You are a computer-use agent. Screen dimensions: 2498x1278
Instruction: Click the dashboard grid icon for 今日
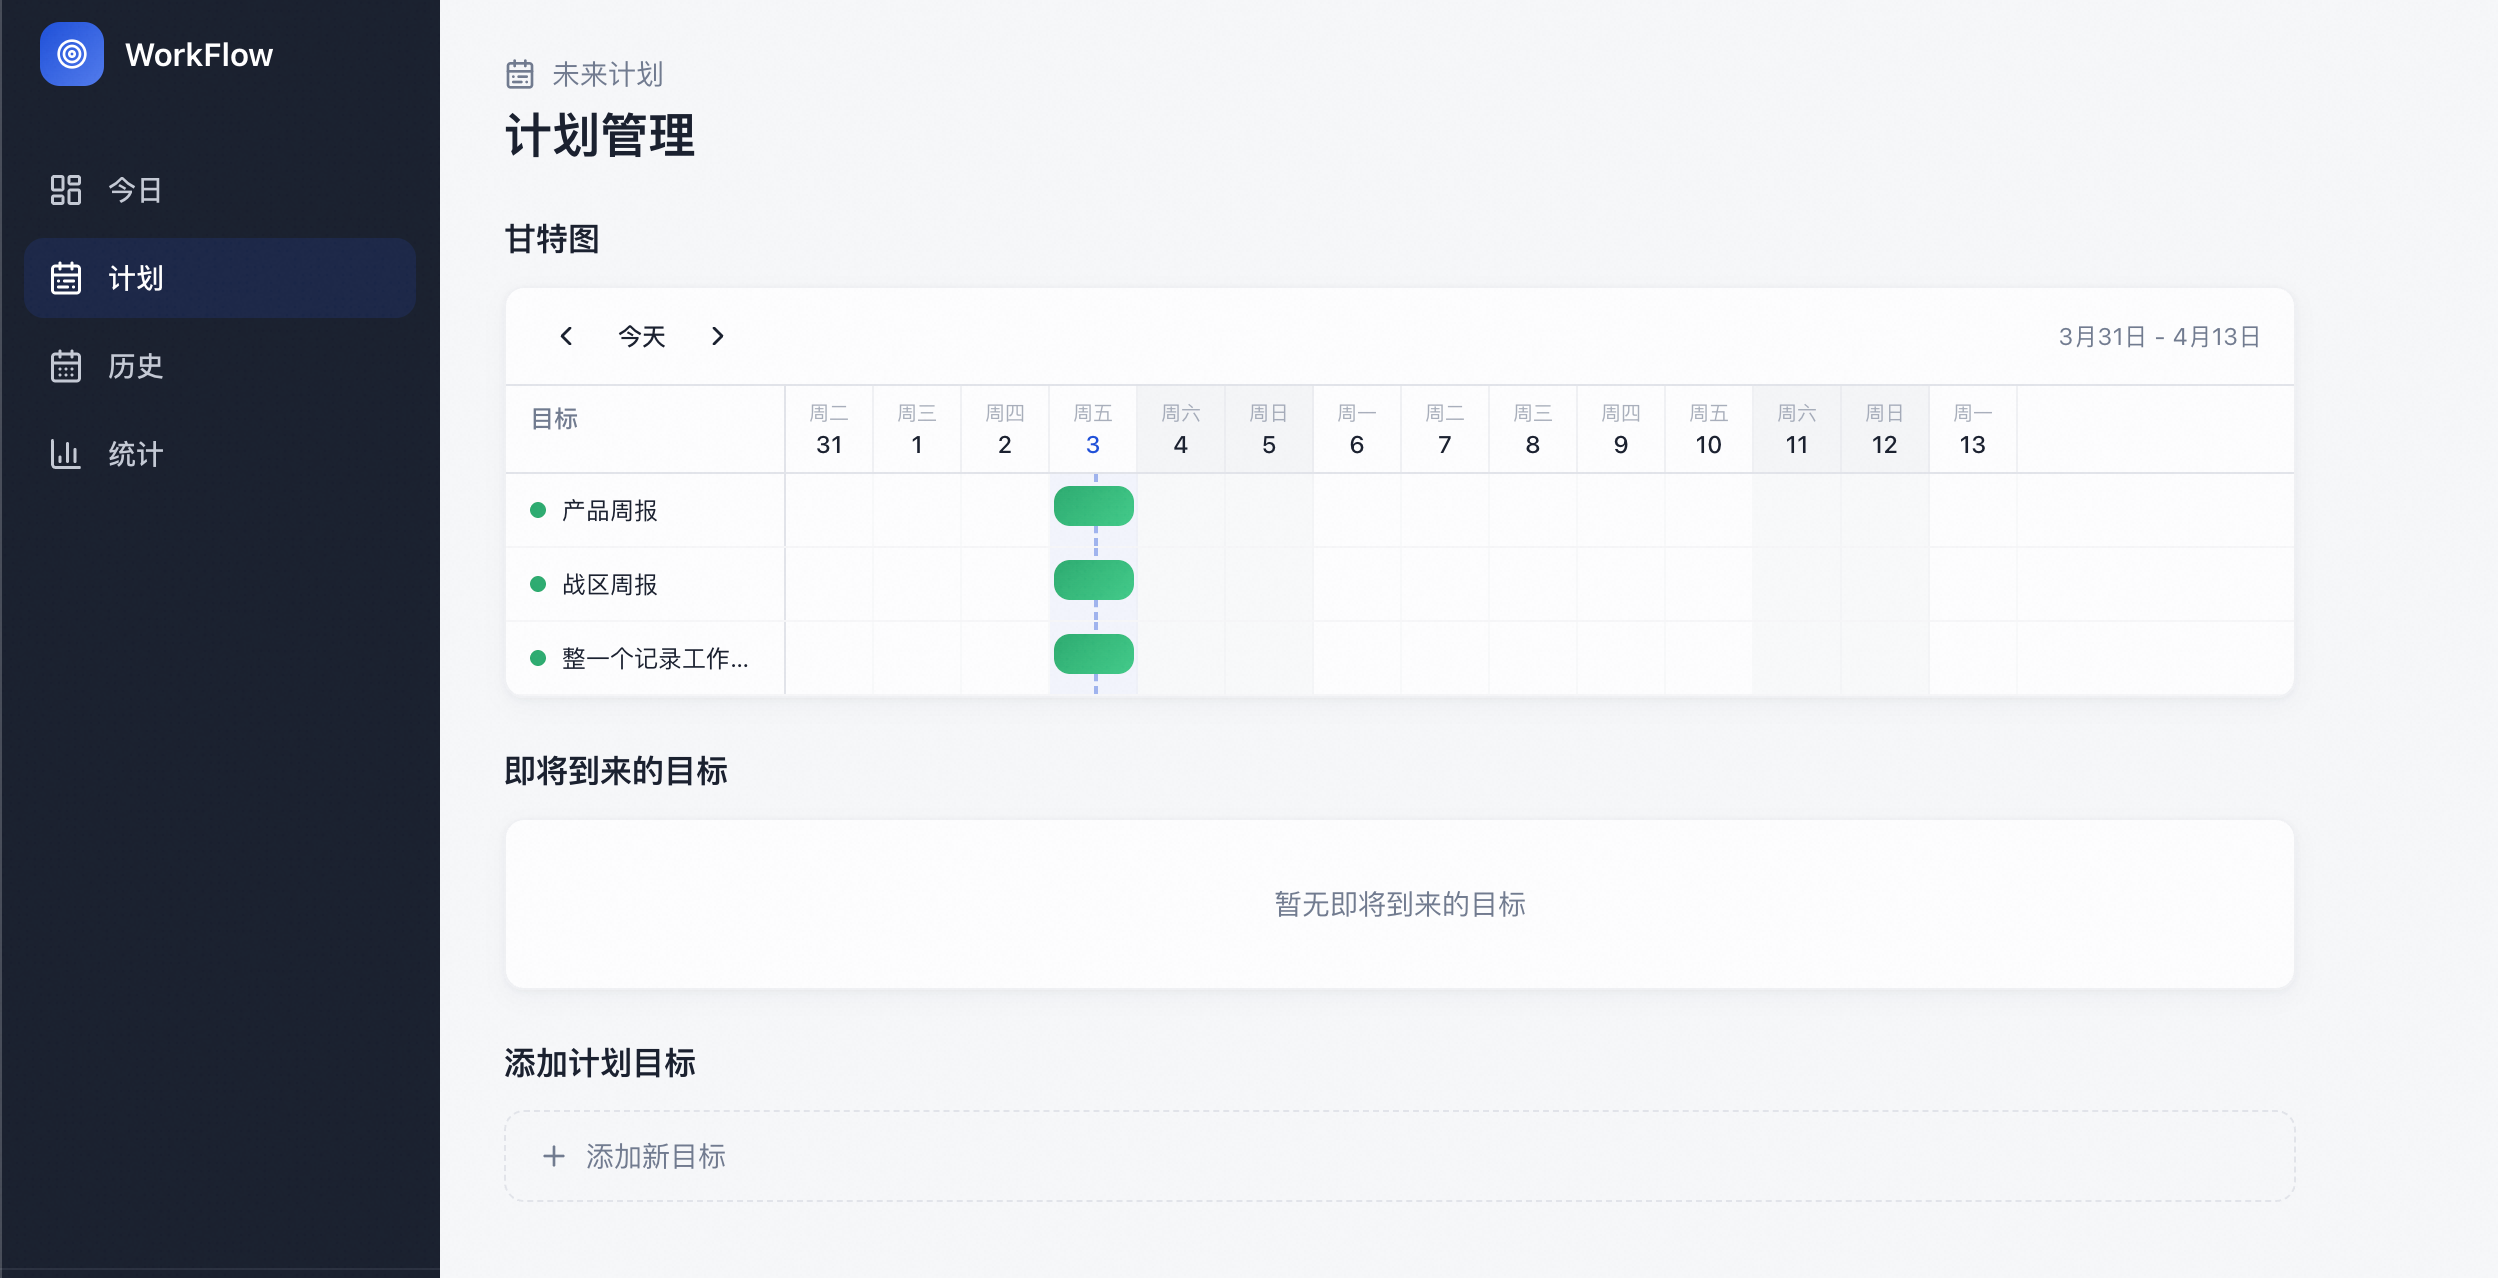pyautogui.click(x=66, y=190)
